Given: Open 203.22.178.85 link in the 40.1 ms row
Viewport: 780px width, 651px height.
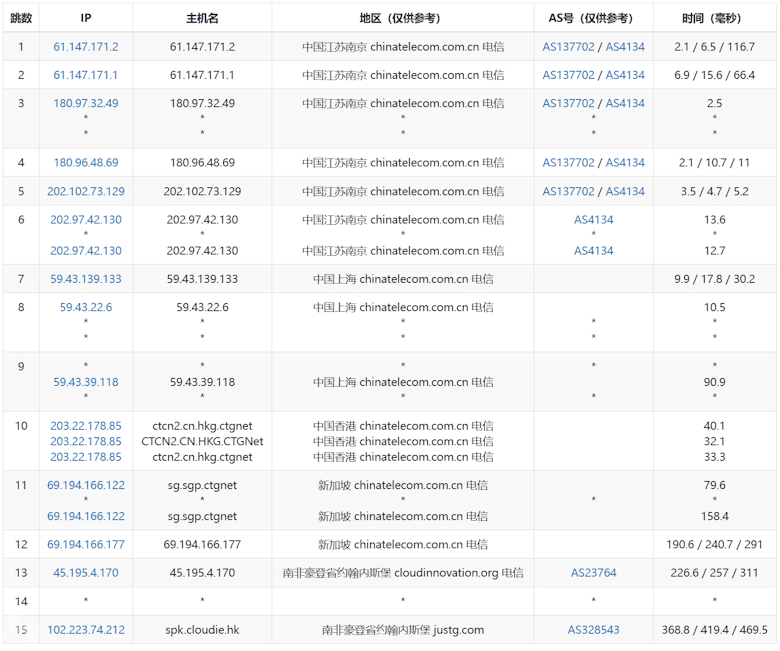Looking at the screenshot, I should [x=86, y=426].
